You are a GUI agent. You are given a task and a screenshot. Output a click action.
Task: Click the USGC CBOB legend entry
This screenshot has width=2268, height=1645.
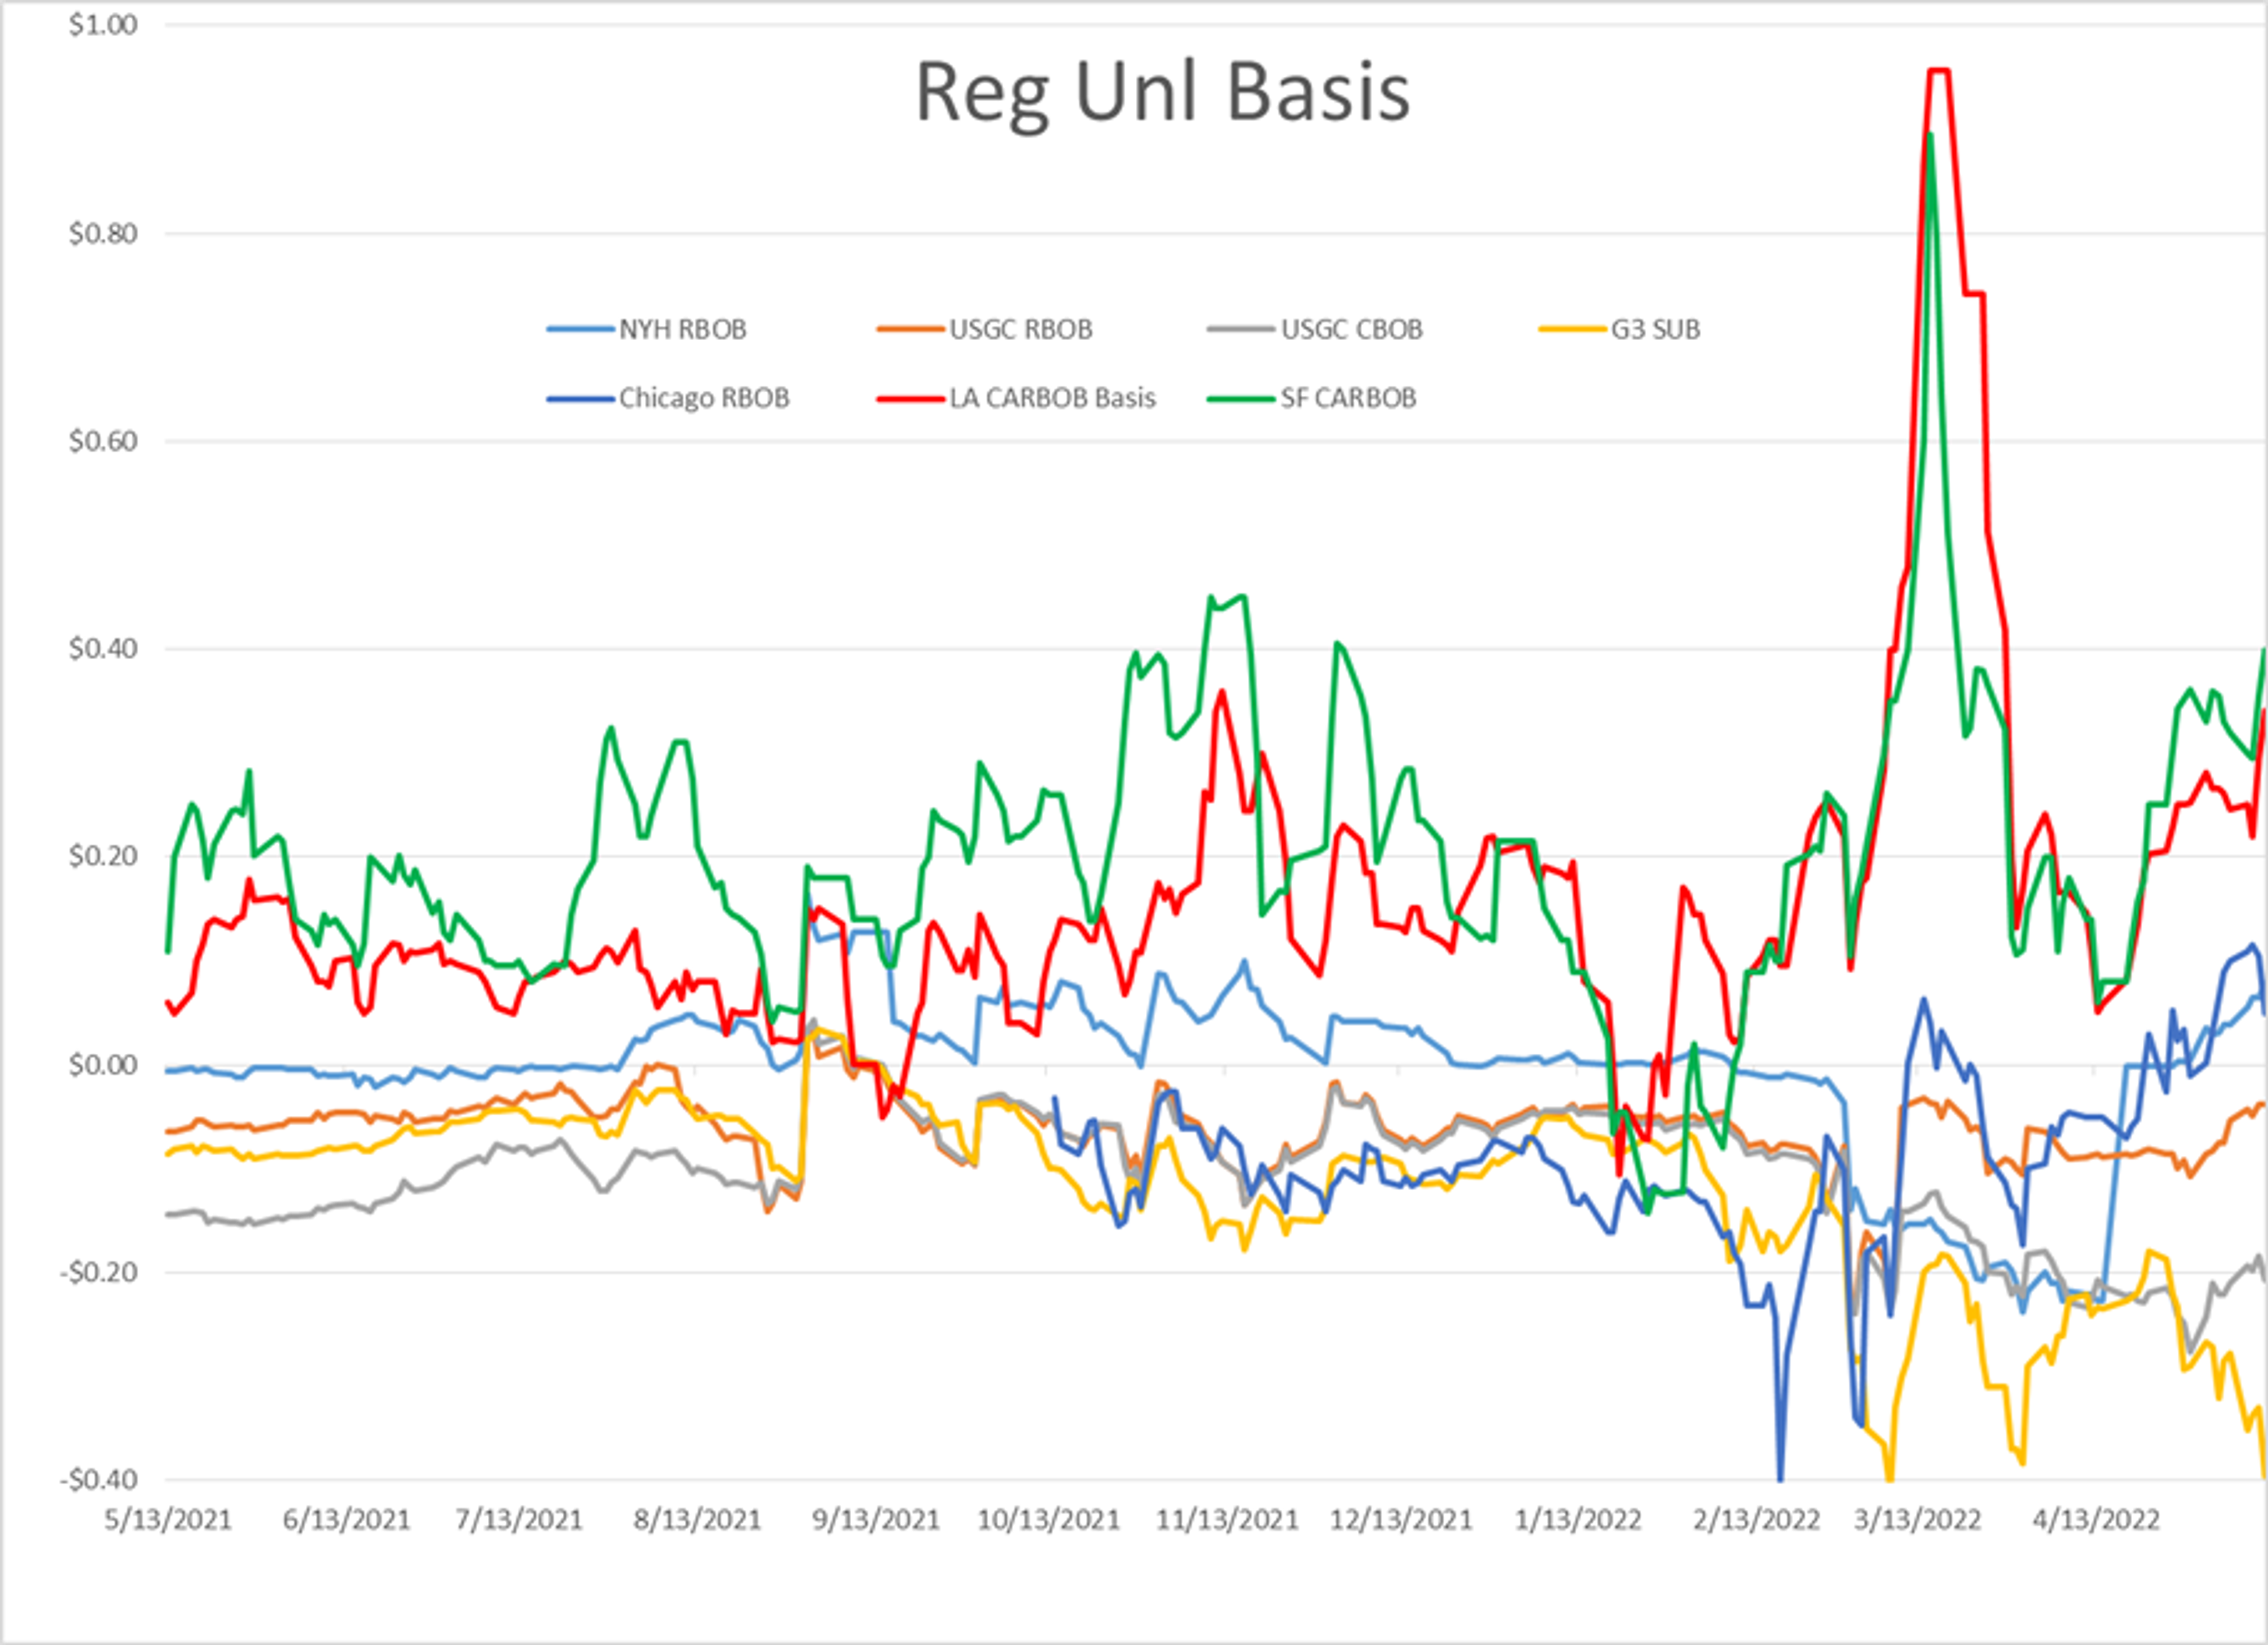(x=1315, y=329)
